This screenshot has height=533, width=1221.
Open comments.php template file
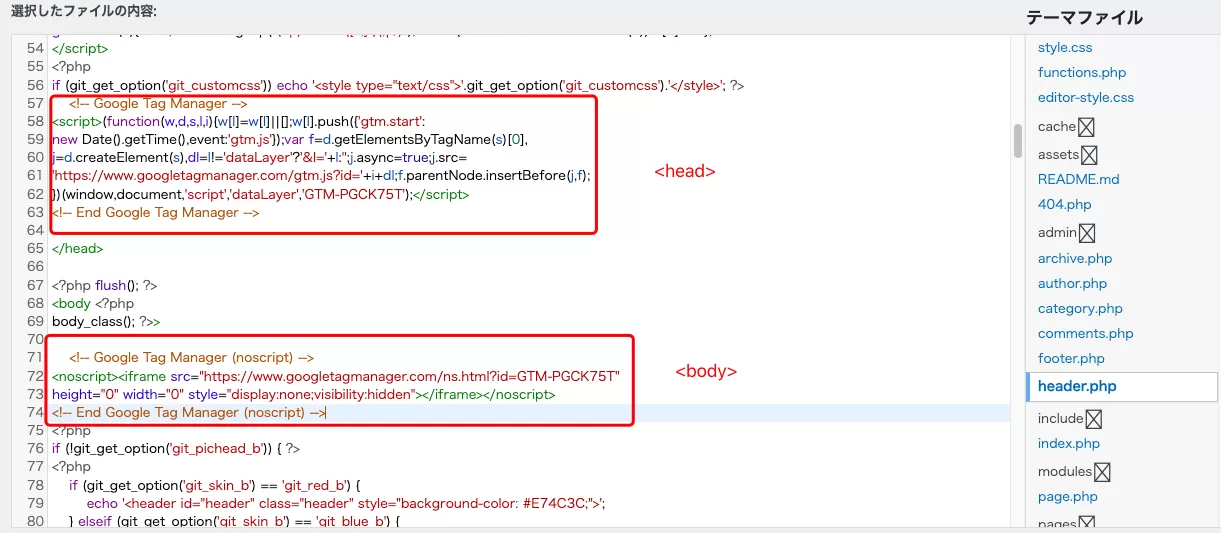click(x=1085, y=333)
